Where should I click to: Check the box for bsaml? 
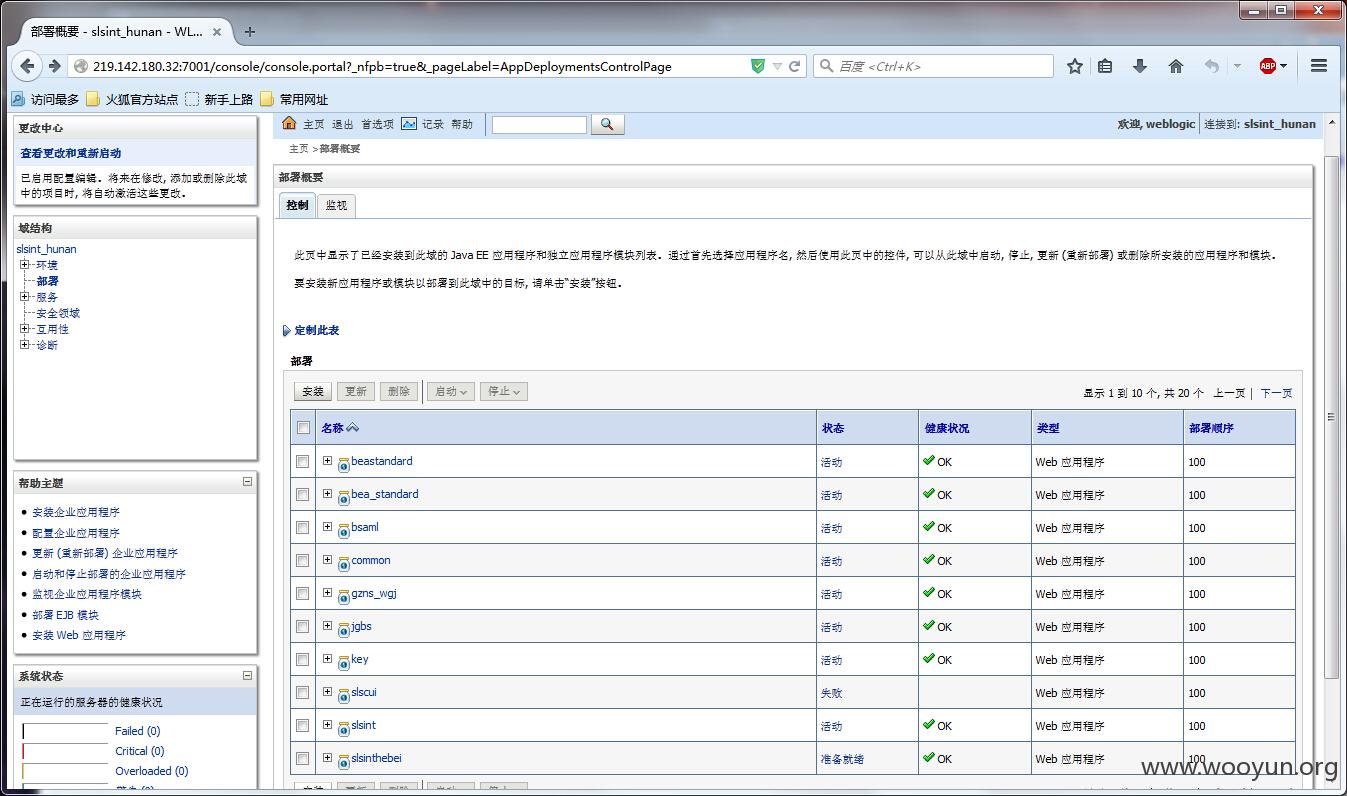[x=303, y=528]
